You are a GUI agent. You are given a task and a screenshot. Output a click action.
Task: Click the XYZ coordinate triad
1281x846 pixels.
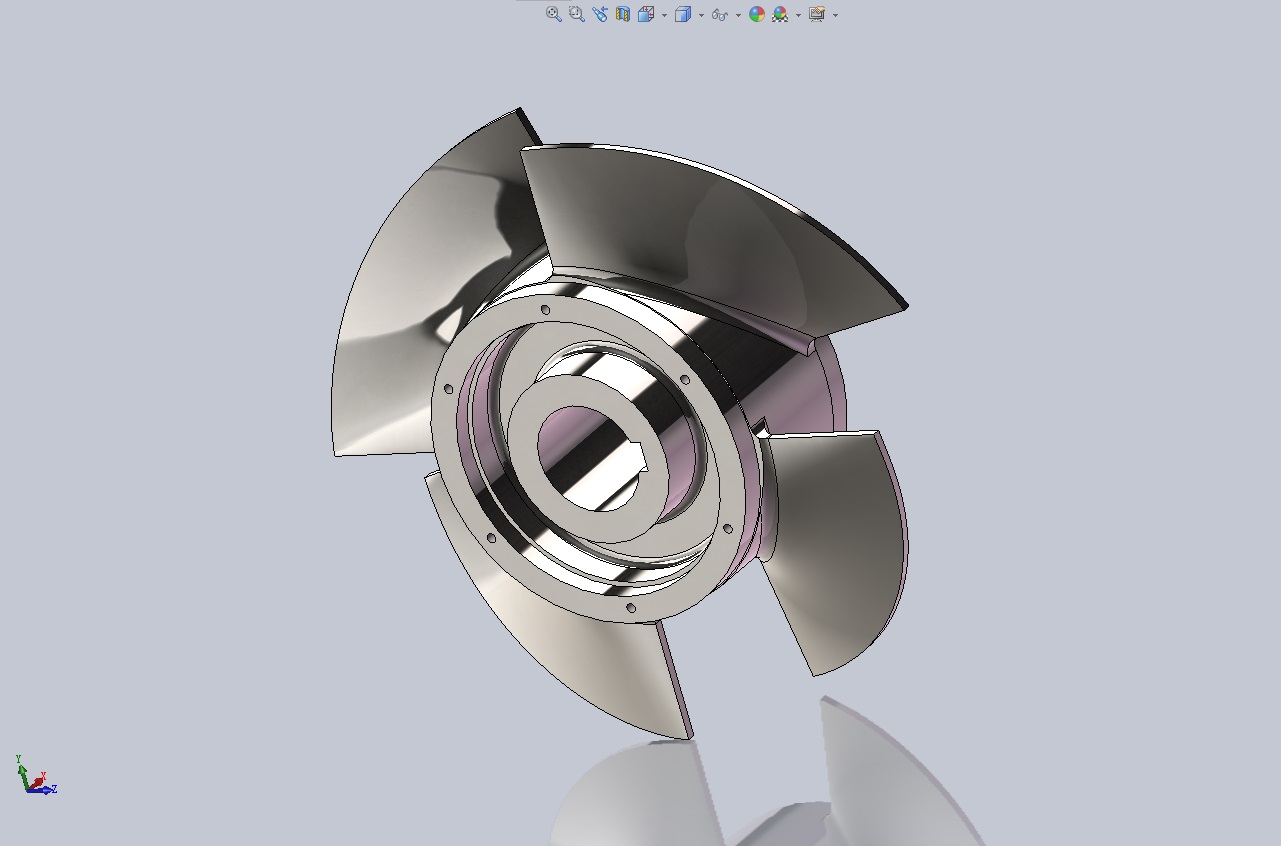point(35,776)
